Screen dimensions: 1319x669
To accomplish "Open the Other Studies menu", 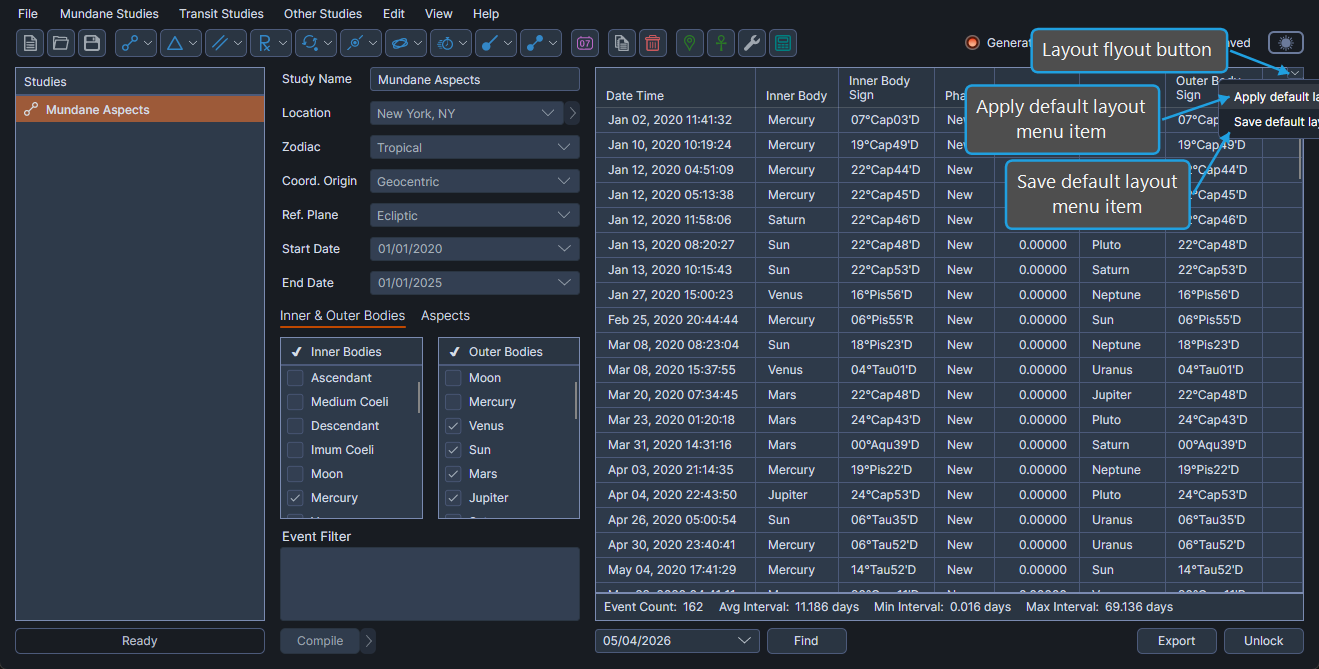I will tap(323, 14).
